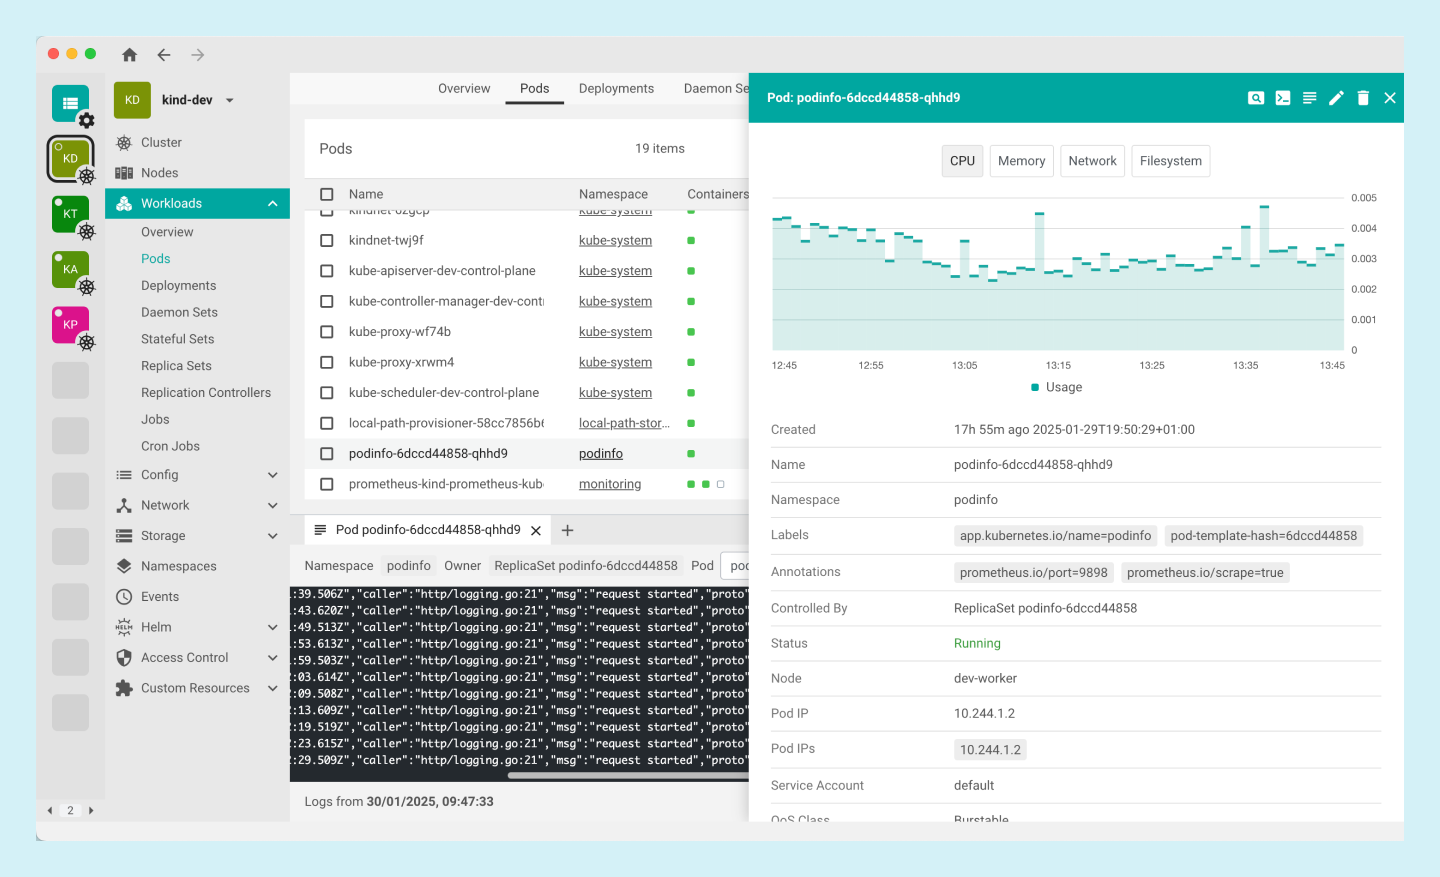The height and width of the screenshot is (877, 1440).
Task: Collapse the Workloads section
Action: [x=272, y=204]
